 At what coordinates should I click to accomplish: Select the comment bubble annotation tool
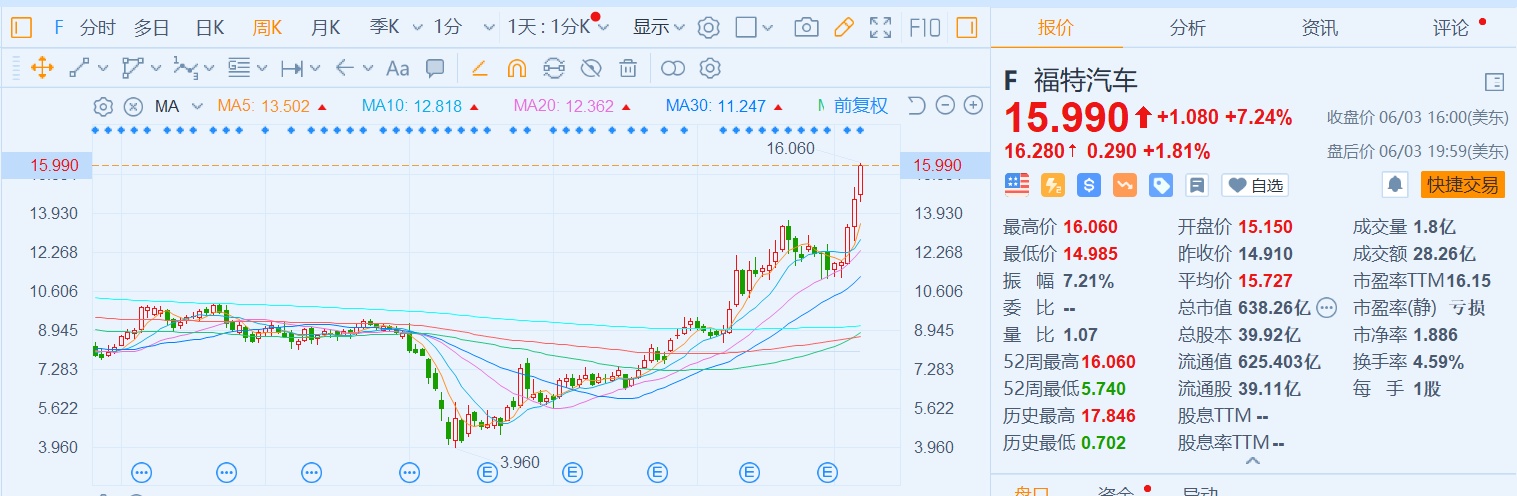tap(435, 68)
